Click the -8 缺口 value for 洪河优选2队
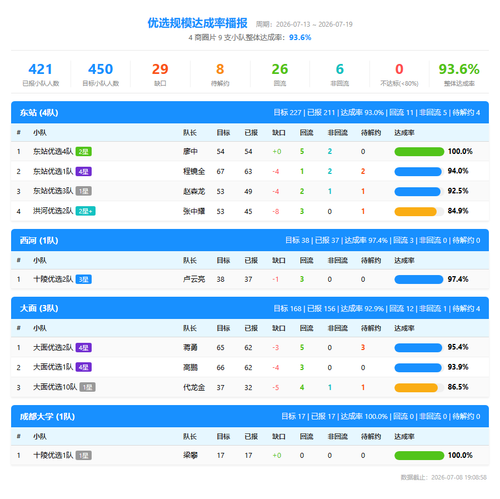 [x=276, y=211]
